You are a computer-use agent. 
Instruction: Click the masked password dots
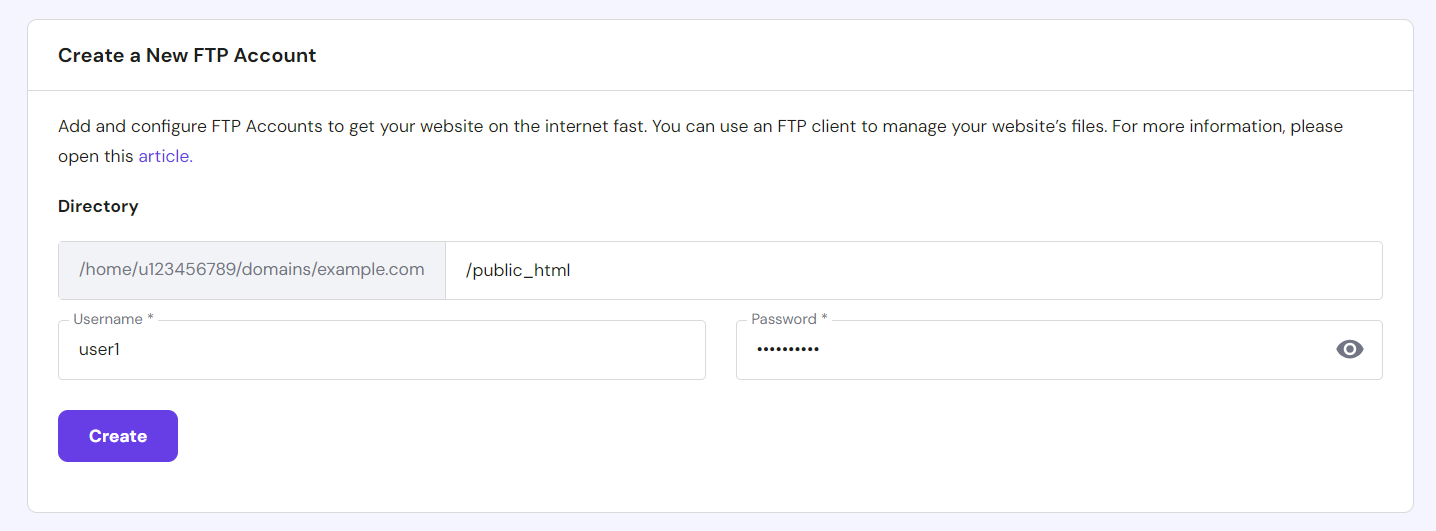(x=787, y=349)
